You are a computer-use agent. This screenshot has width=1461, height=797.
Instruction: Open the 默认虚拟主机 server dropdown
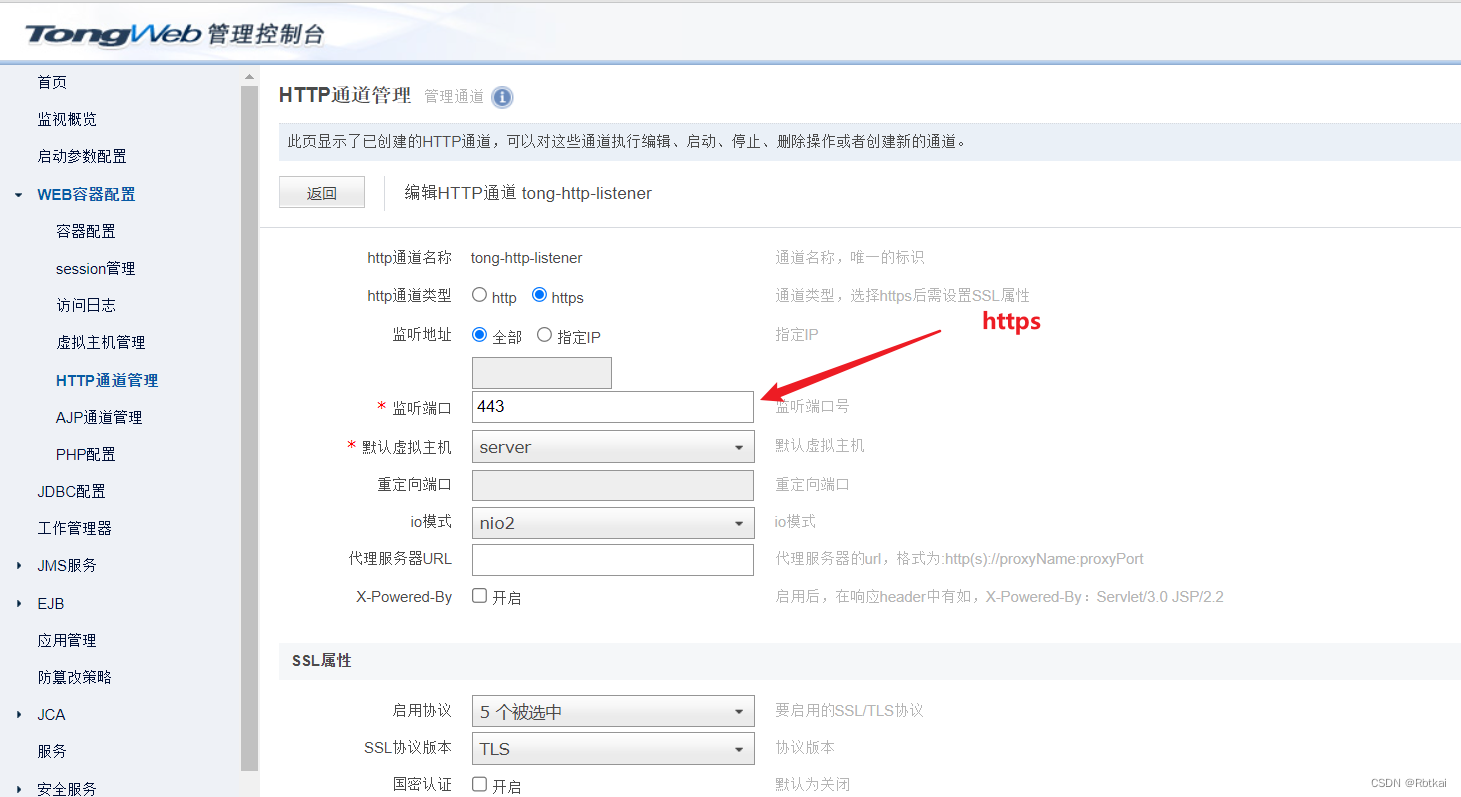click(613, 447)
